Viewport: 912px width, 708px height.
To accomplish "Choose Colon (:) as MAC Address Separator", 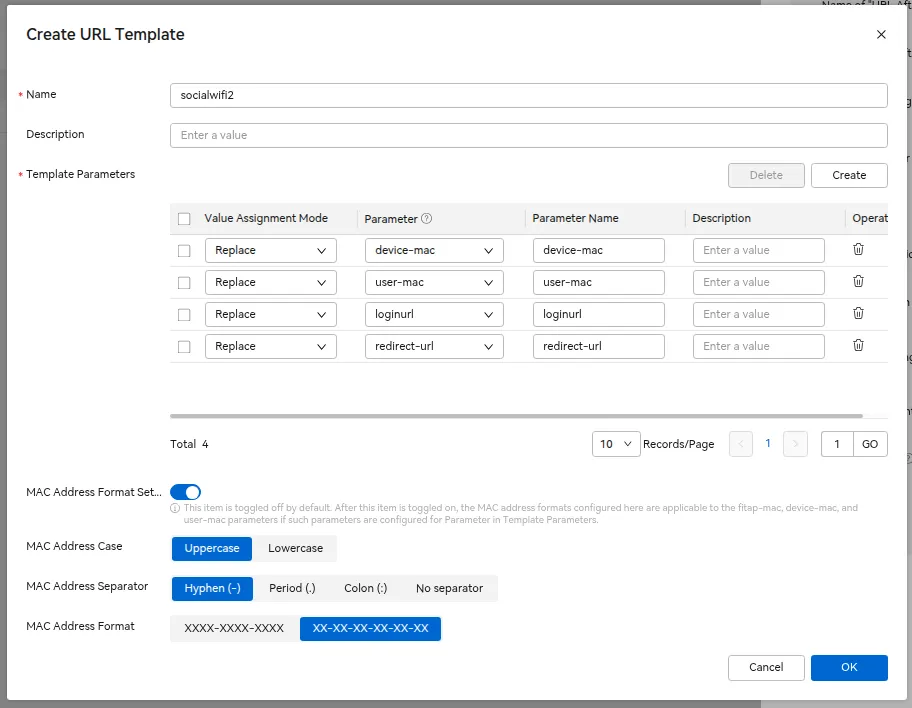I will (365, 588).
